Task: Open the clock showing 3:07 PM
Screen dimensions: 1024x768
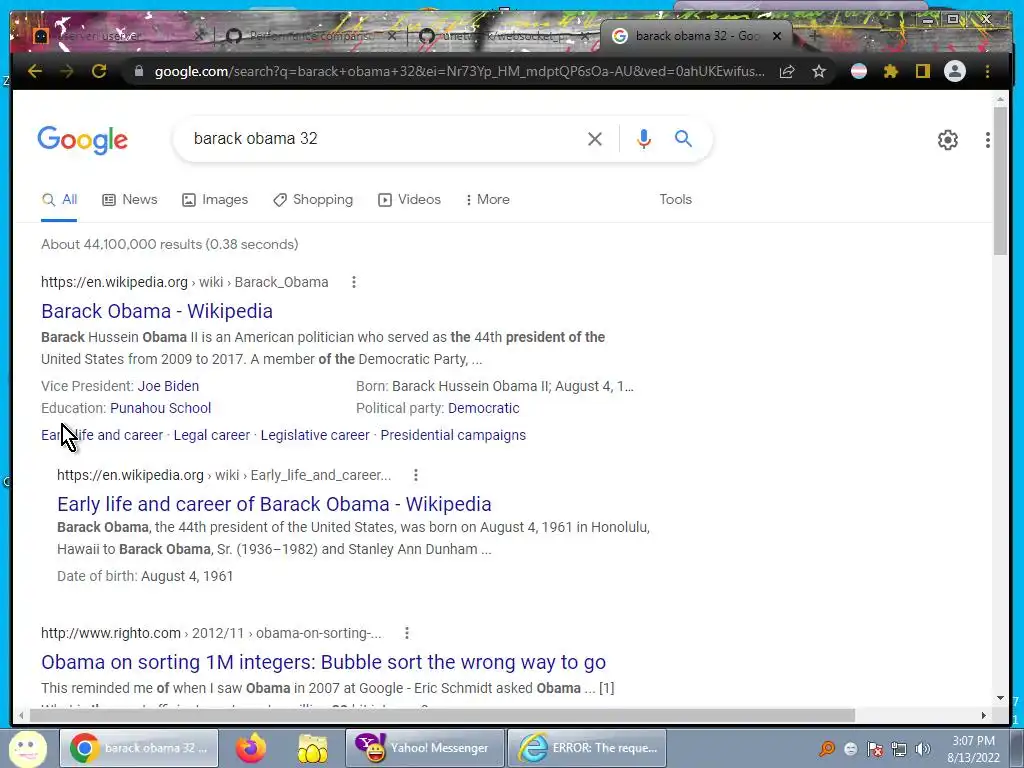Action: (973, 749)
